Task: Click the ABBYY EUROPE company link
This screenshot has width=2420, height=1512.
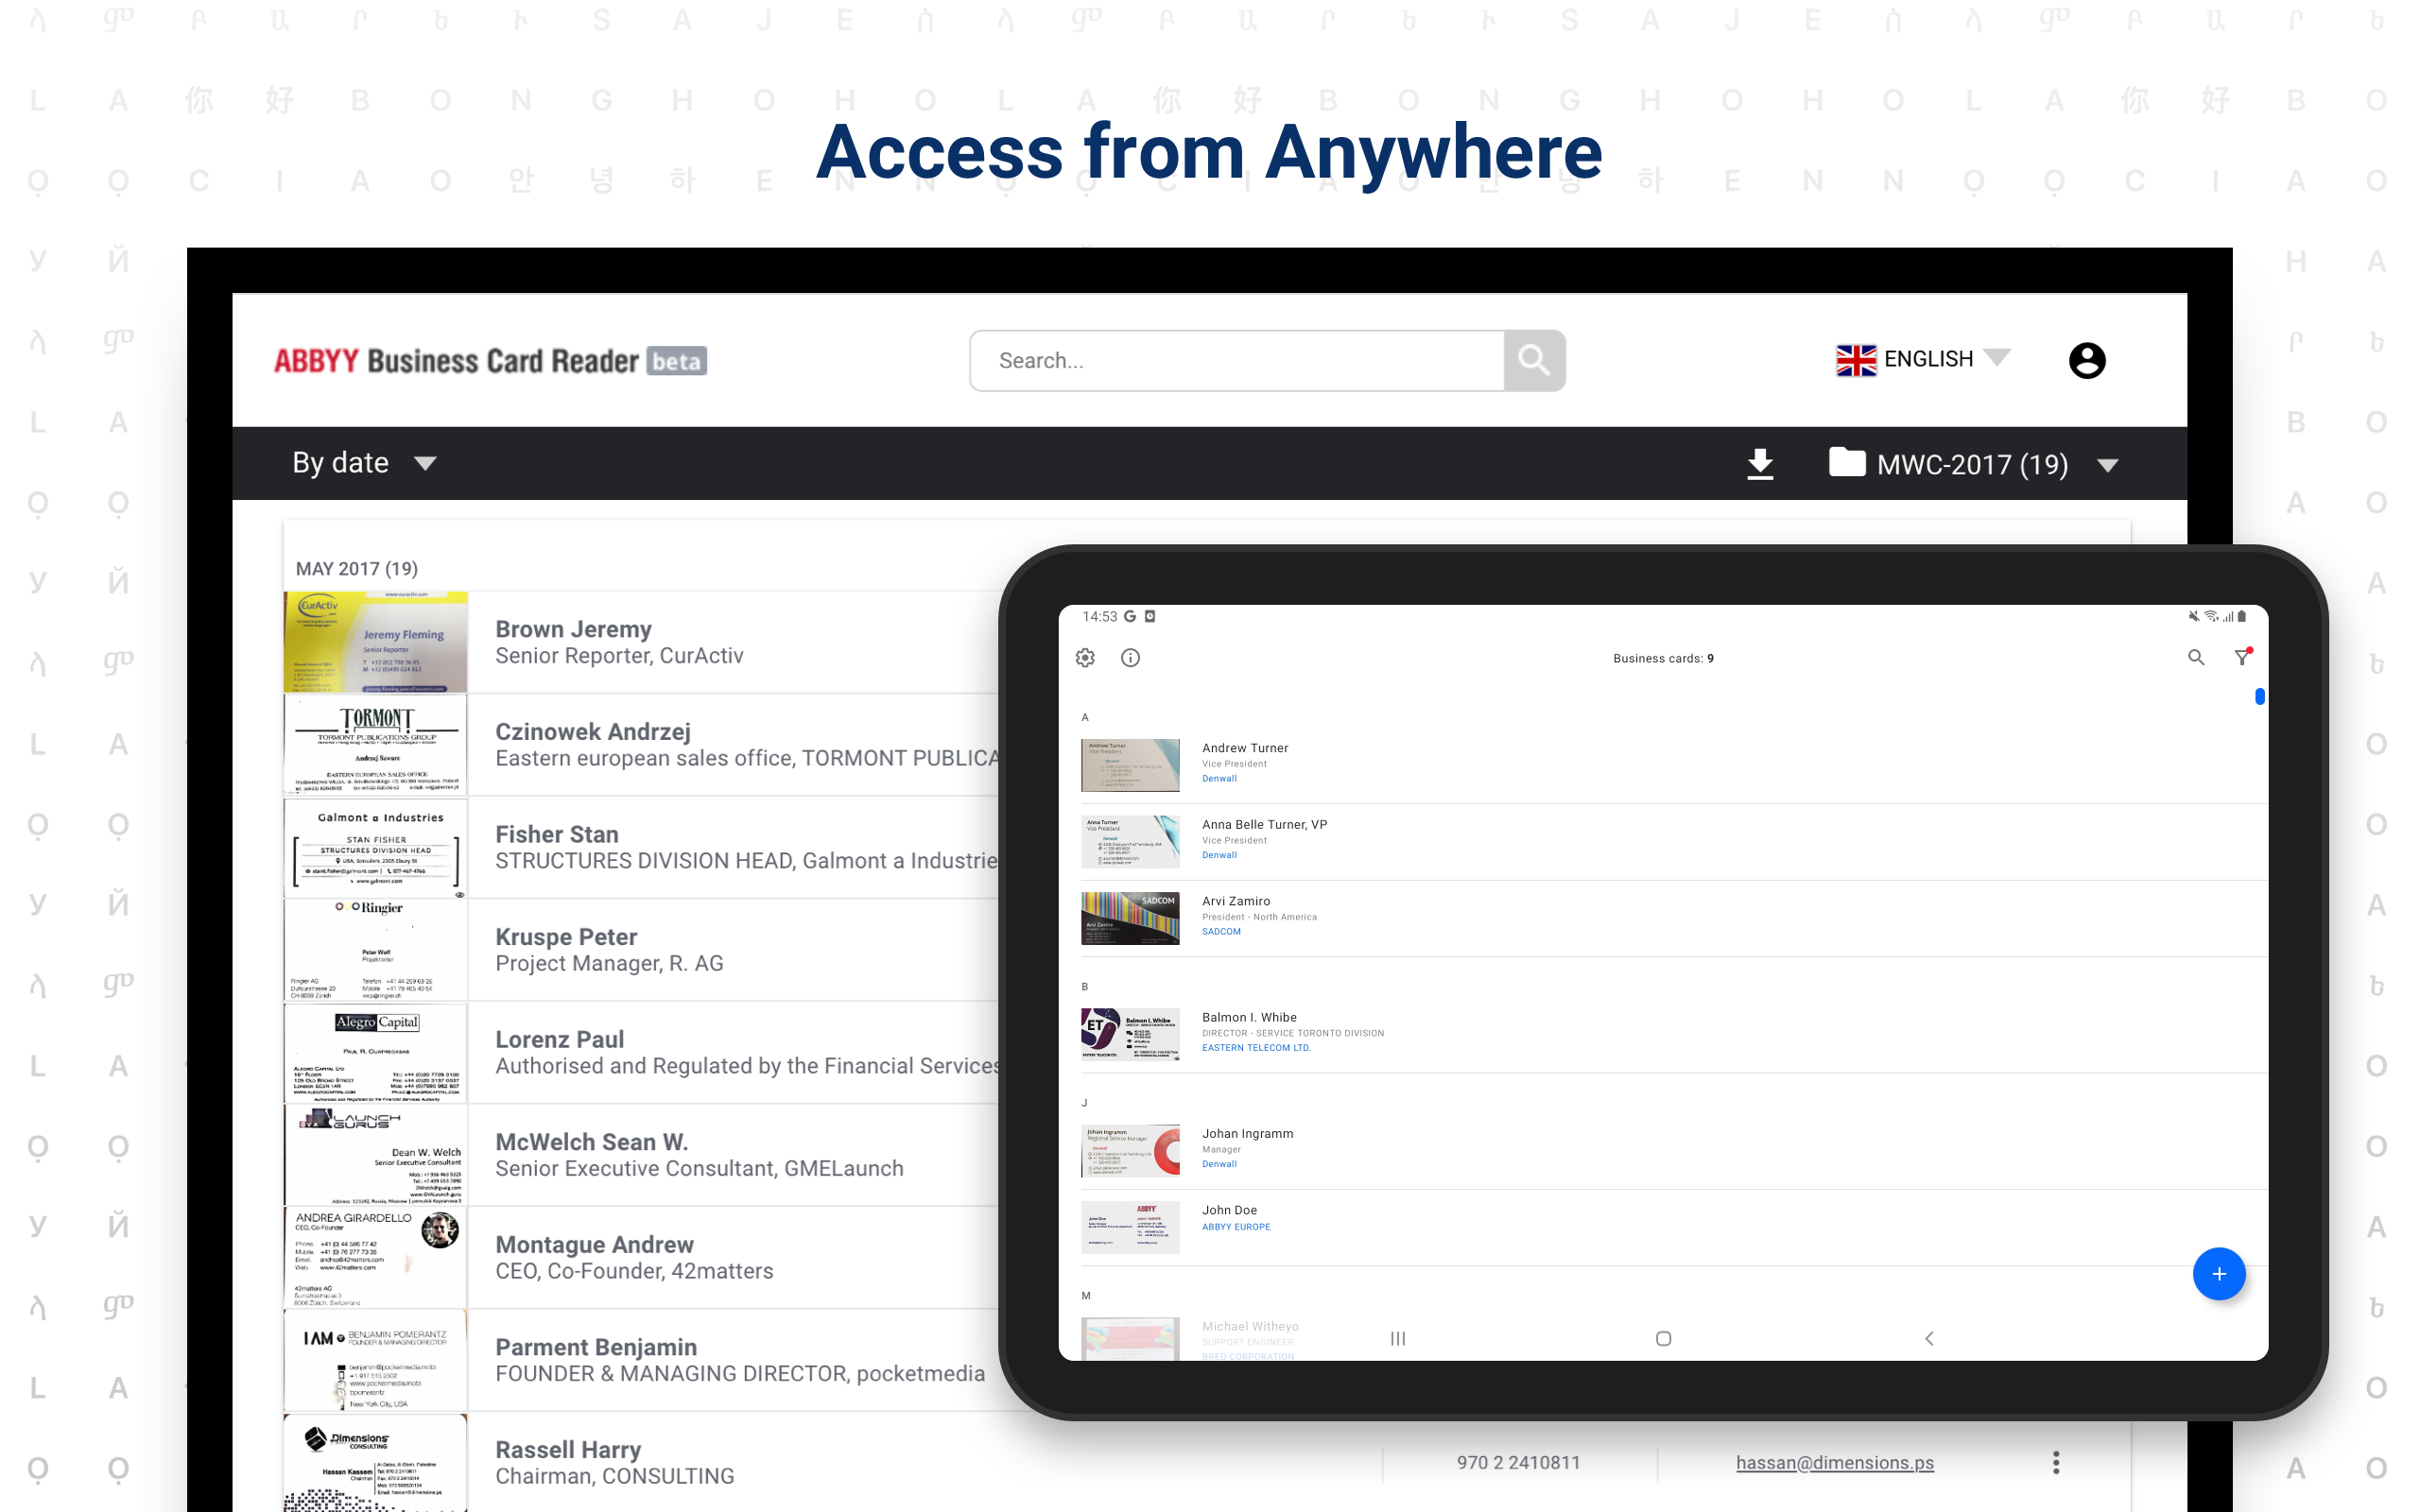Action: click(1236, 1227)
